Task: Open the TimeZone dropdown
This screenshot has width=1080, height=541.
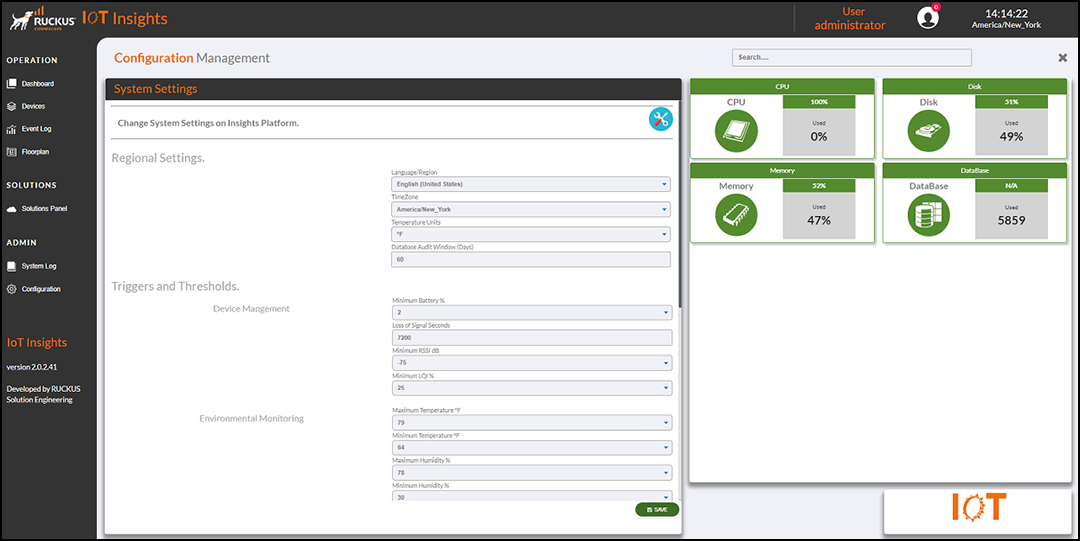Action: click(x=530, y=209)
